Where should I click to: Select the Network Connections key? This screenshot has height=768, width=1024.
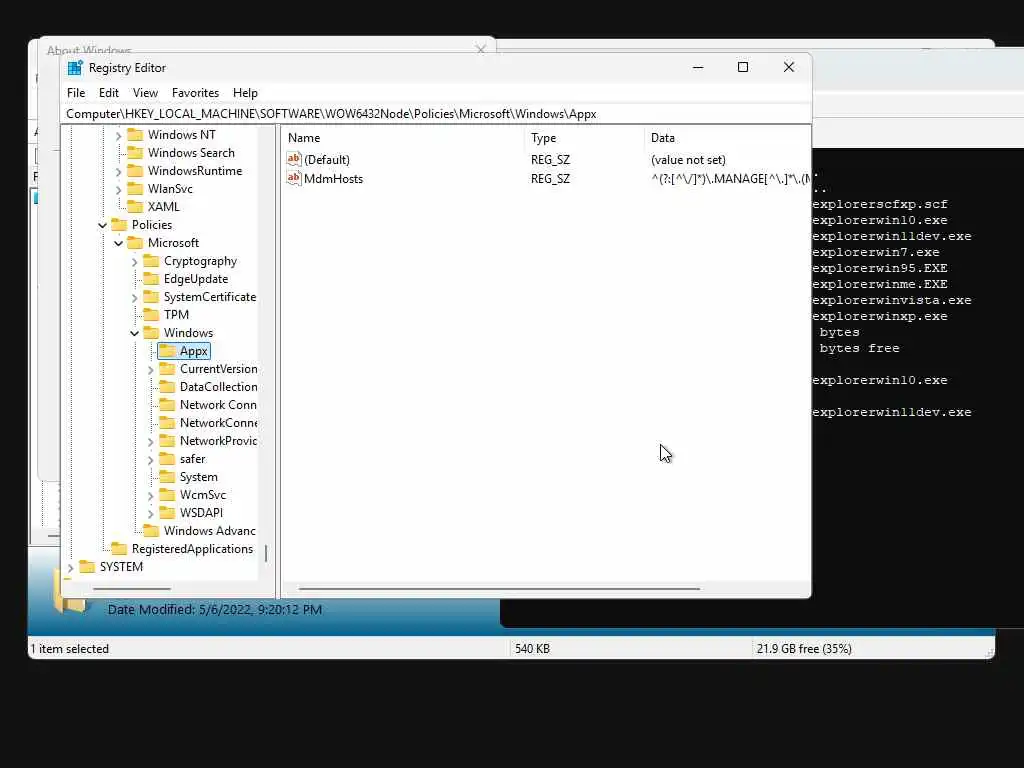pos(218,405)
